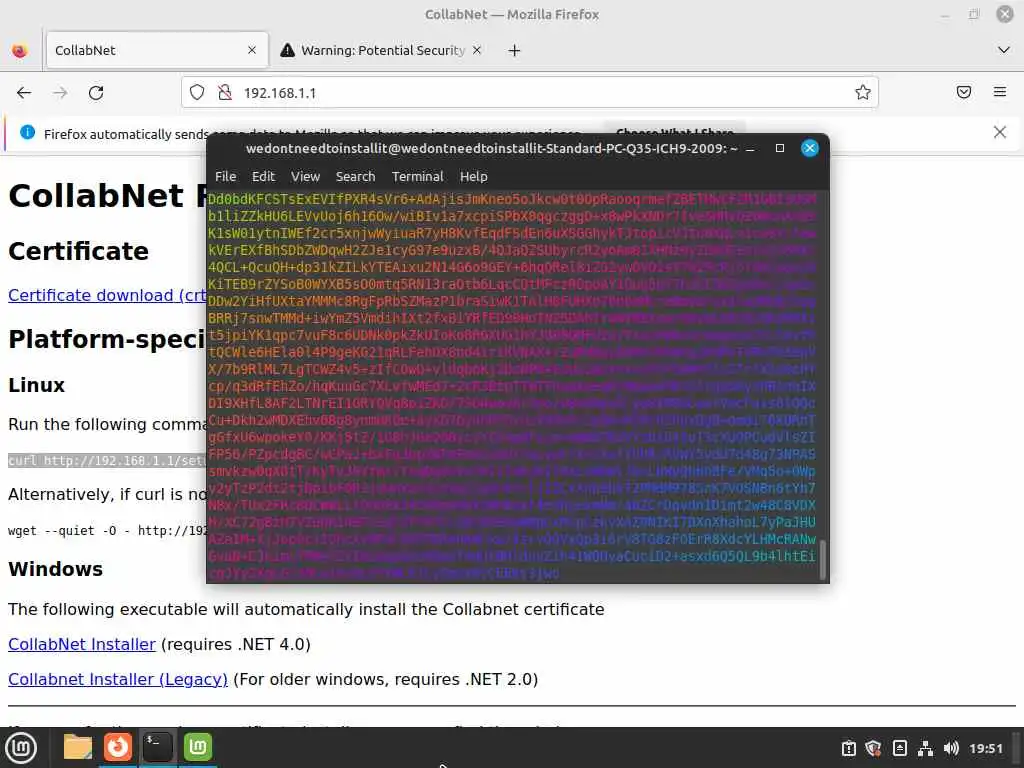
Task: Click the green Mint app taskbar icon
Action: click(x=198, y=747)
